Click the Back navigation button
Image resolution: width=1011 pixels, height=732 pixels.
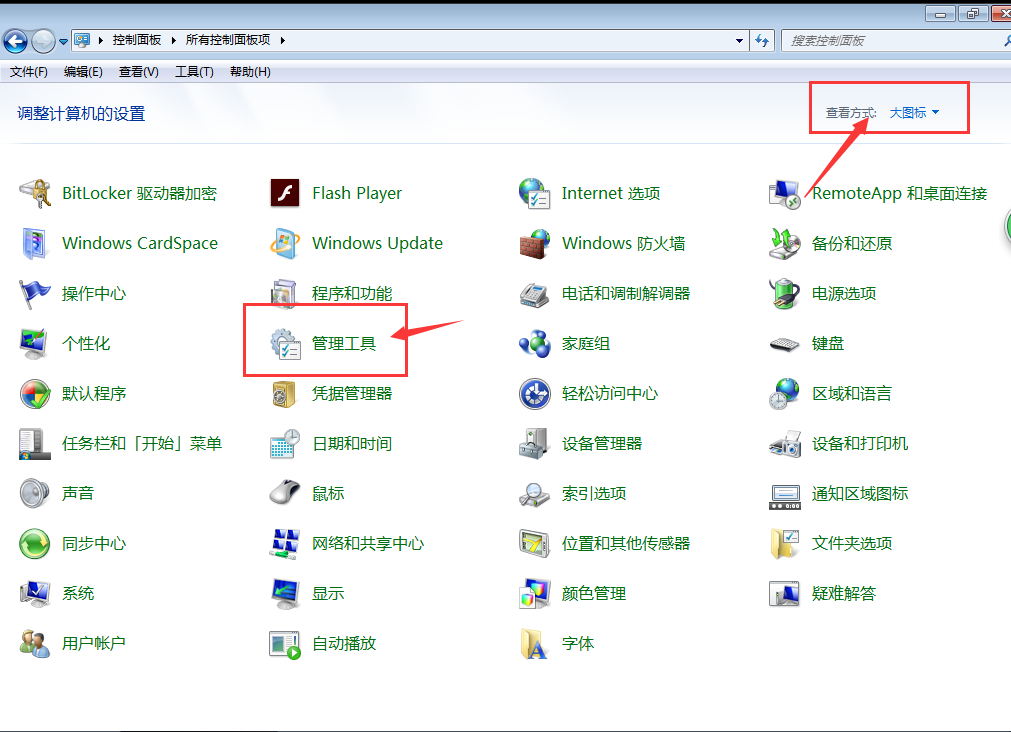coord(15,41)
